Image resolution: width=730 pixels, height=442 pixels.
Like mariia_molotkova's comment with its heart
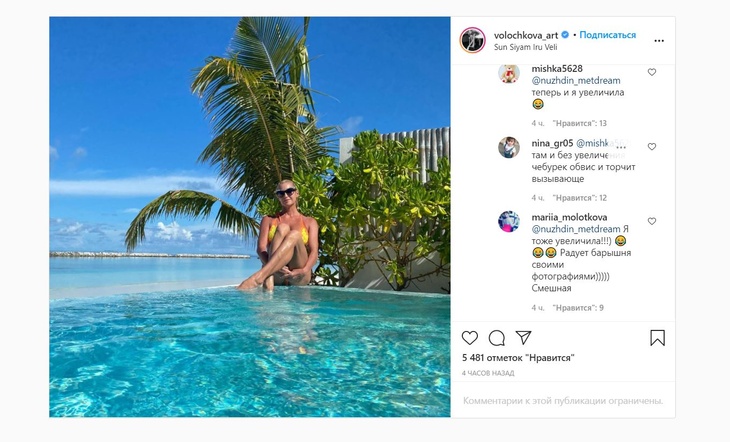[x=652, y=220]
